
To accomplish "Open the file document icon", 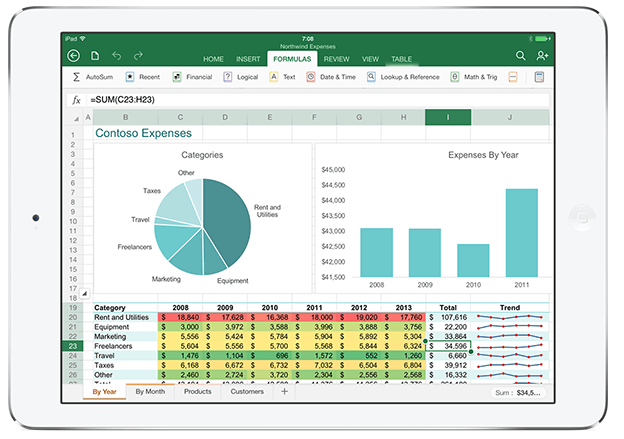I will [x=95, y=56].
